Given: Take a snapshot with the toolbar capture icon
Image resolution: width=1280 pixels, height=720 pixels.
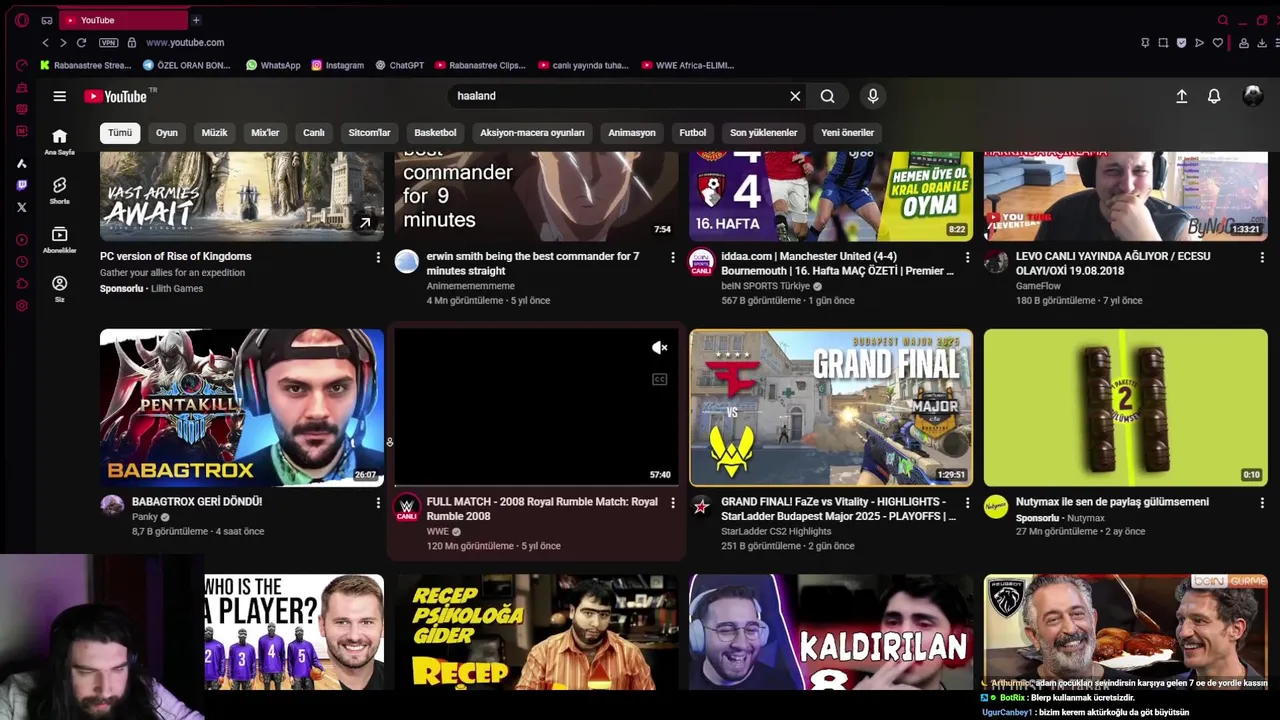Looking at the screenshot, I should click(x=1163, y=43).
